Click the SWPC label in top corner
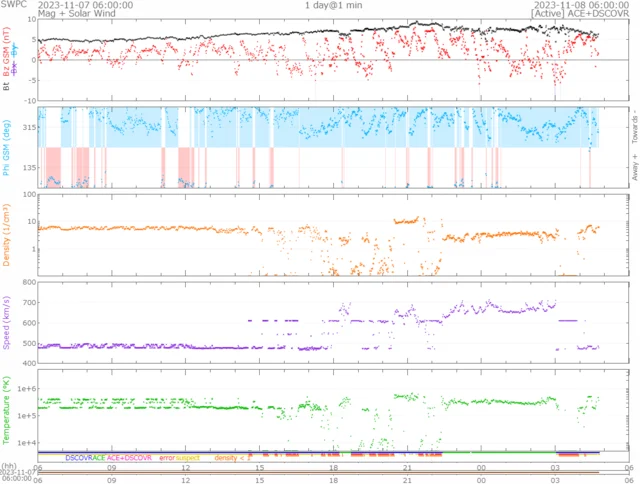Image resolution: width=640 pixels, height=484 pixels. click(14, 5)
